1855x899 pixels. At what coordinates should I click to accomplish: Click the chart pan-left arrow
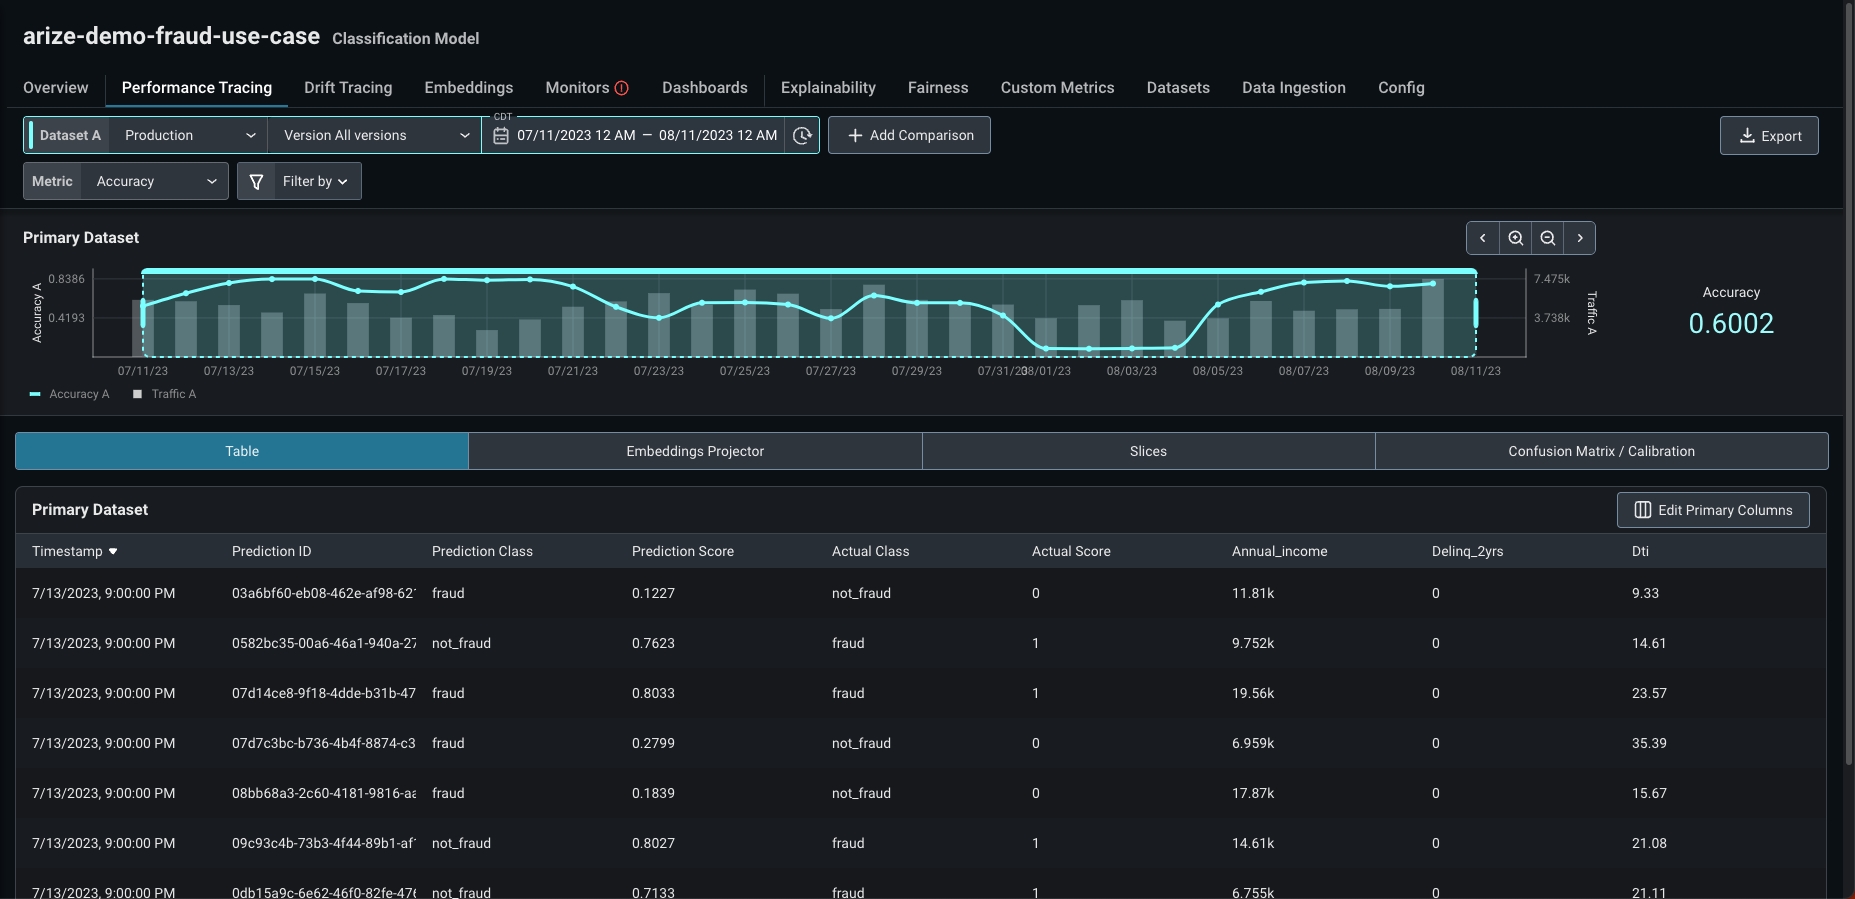pos(1483,238)
